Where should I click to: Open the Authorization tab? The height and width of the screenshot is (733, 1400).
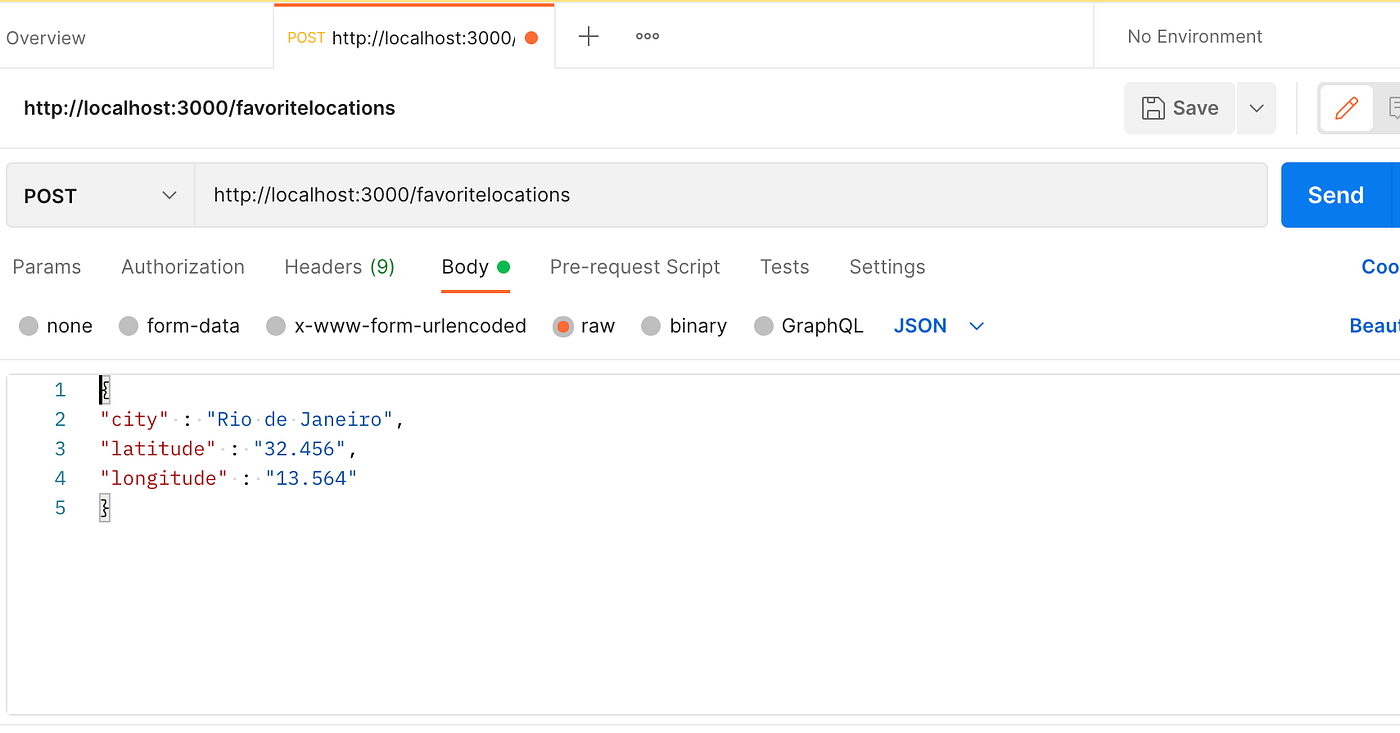click(183, 267)
